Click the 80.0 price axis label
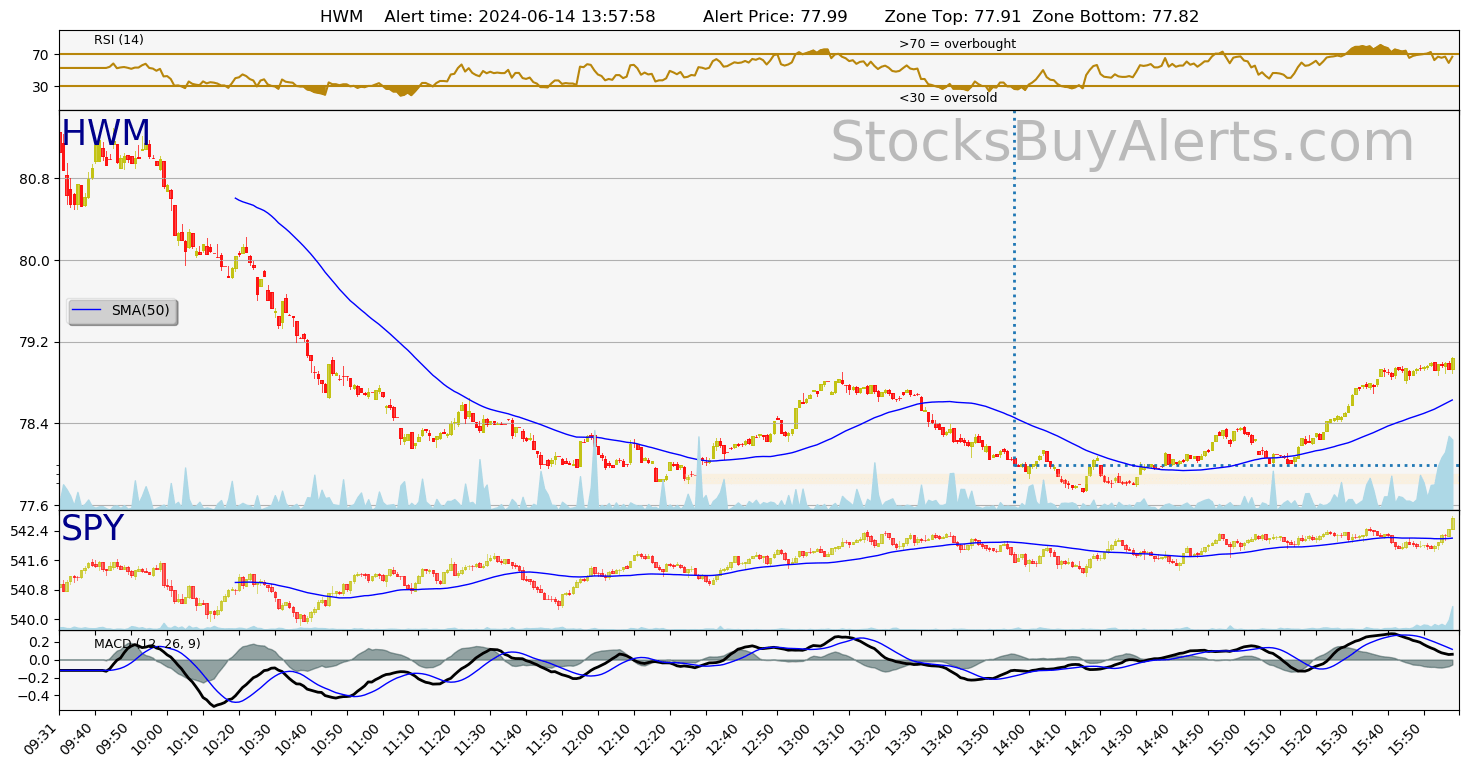Image resolution: width=1474 pixels, height=768 pixels. [32, 261]
